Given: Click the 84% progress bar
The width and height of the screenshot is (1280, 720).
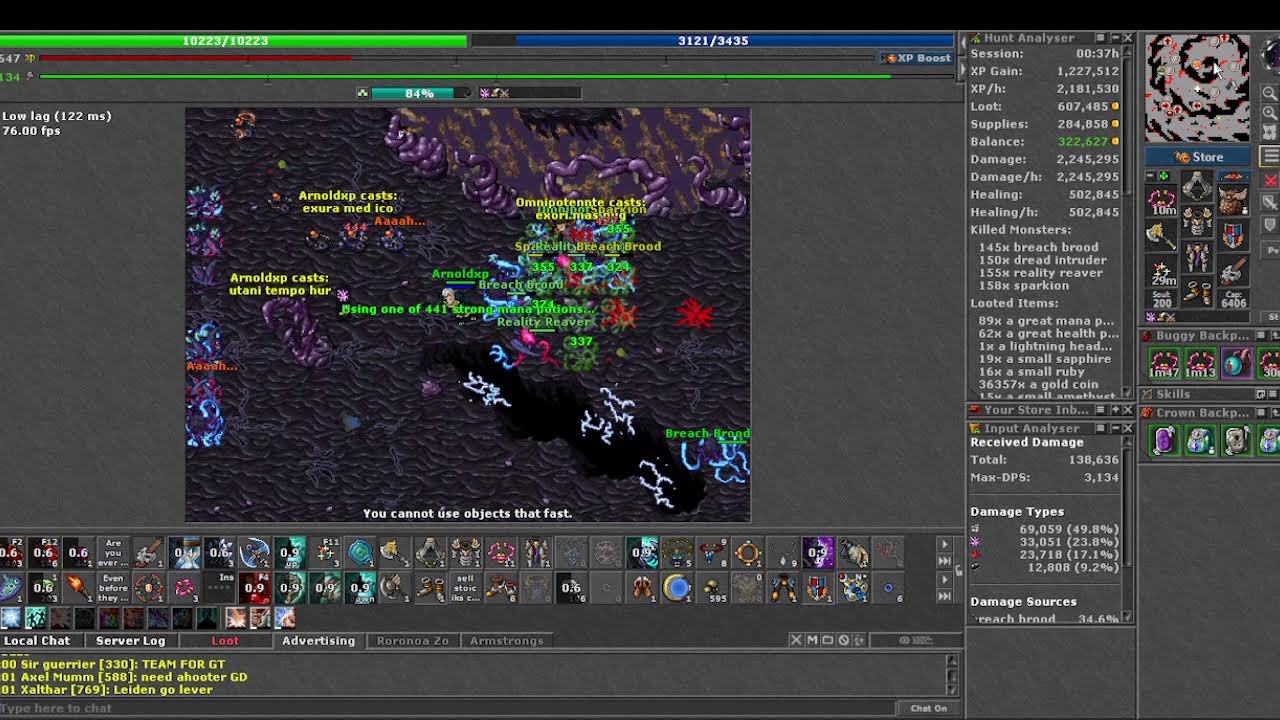Looking at the screenshot, I should pos(419,93).
